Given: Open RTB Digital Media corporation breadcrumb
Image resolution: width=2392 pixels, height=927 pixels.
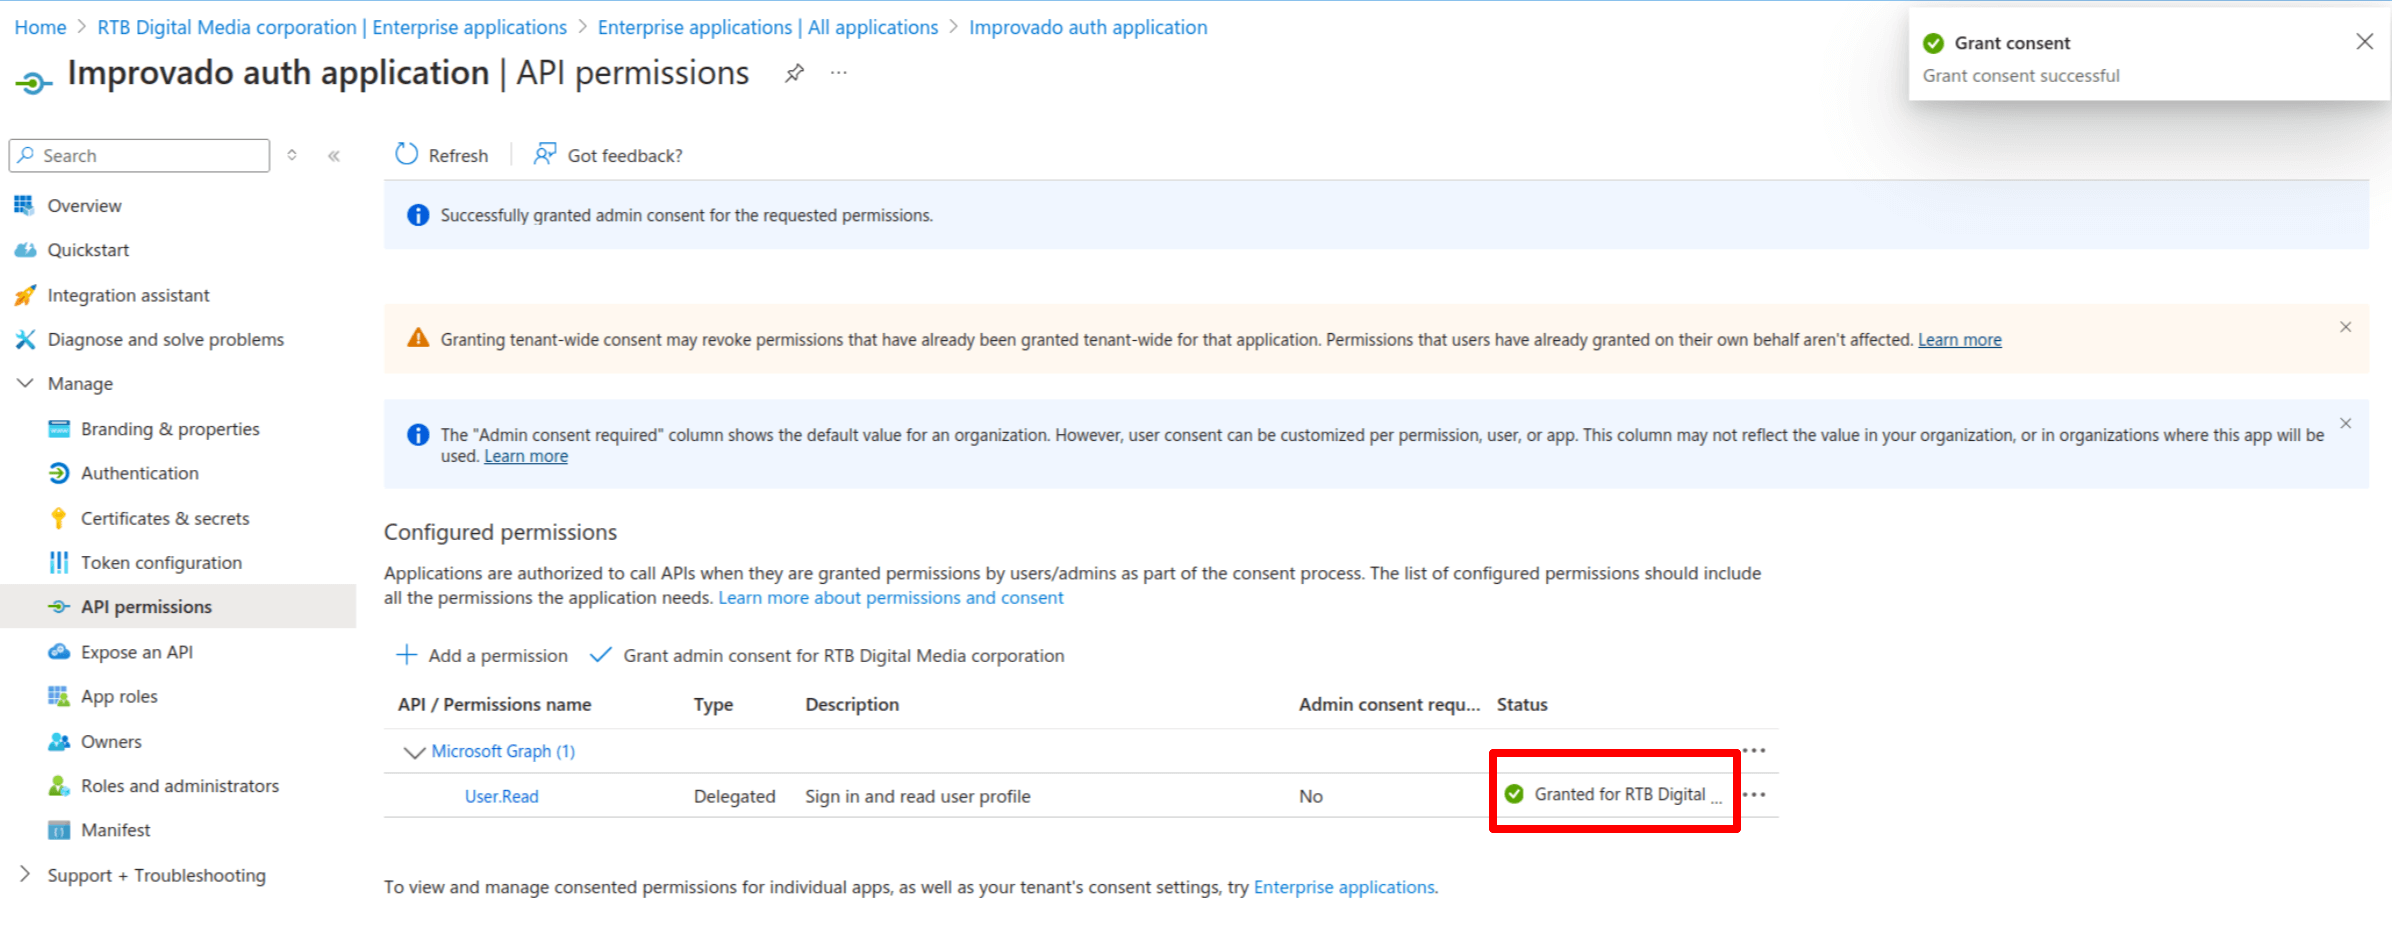Looking at the screenshot, I should tap(332, 27).
